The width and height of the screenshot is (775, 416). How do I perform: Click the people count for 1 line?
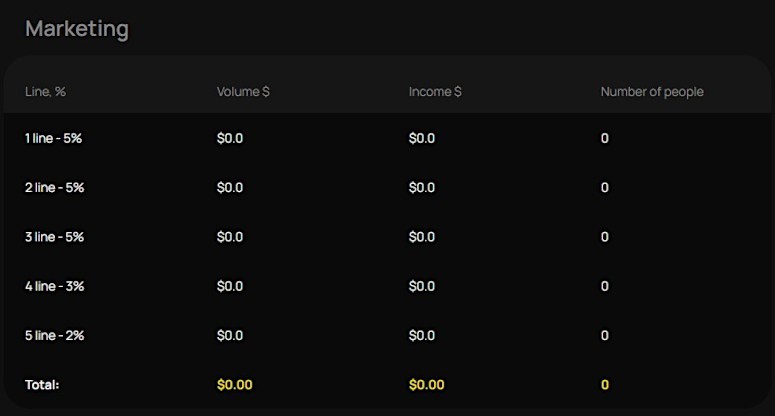click(605, 138)
